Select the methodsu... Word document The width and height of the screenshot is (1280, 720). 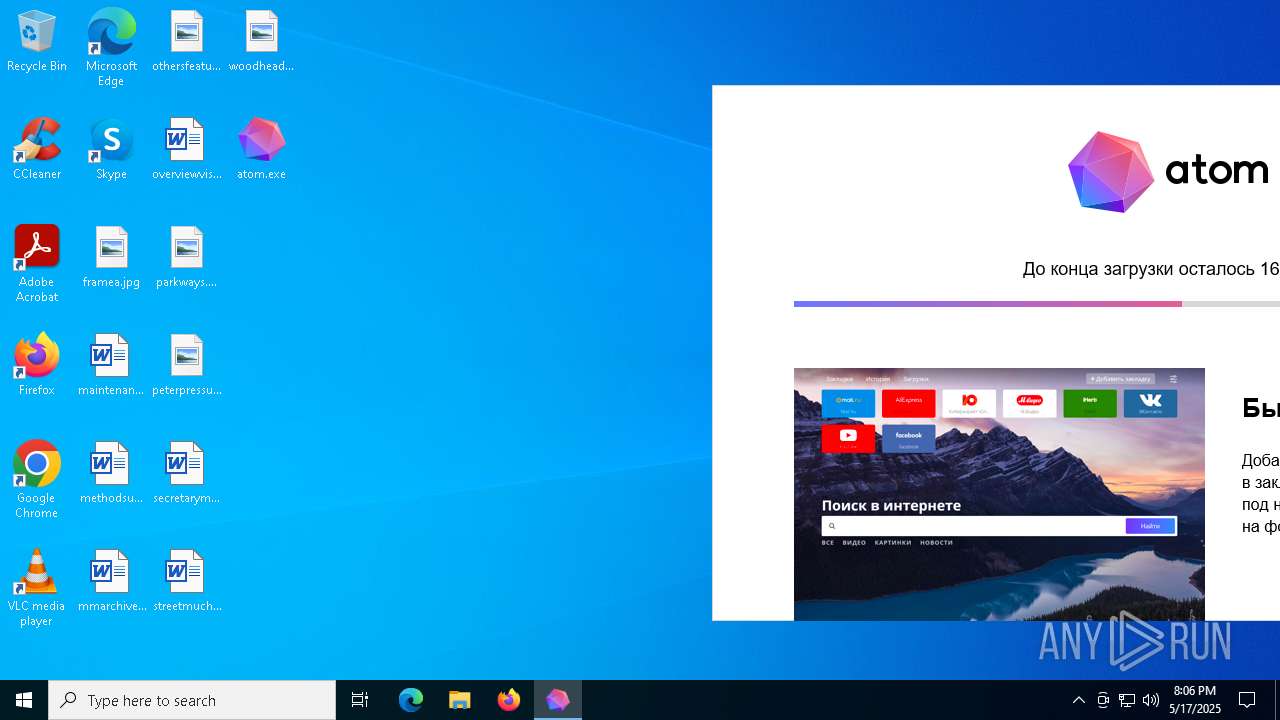[111, 474]
